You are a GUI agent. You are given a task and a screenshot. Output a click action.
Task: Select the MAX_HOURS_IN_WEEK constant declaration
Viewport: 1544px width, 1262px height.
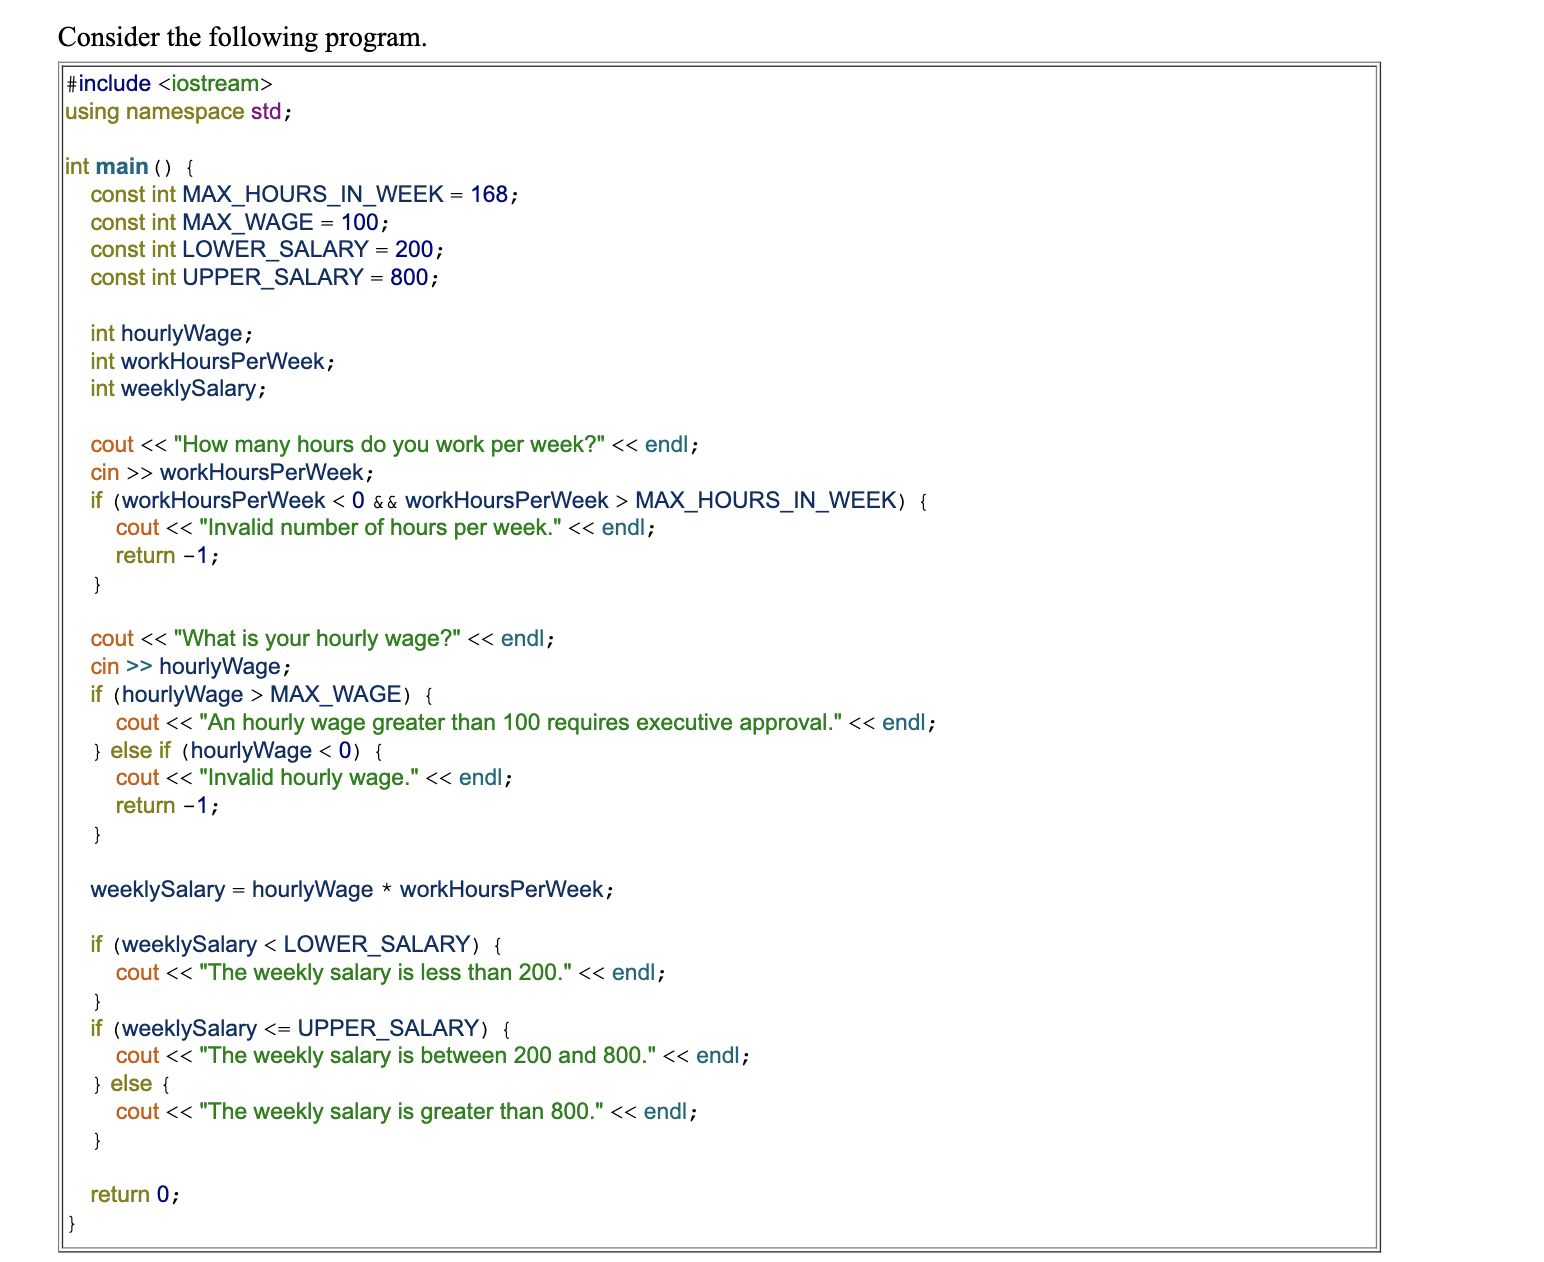[x=303, y=194]
